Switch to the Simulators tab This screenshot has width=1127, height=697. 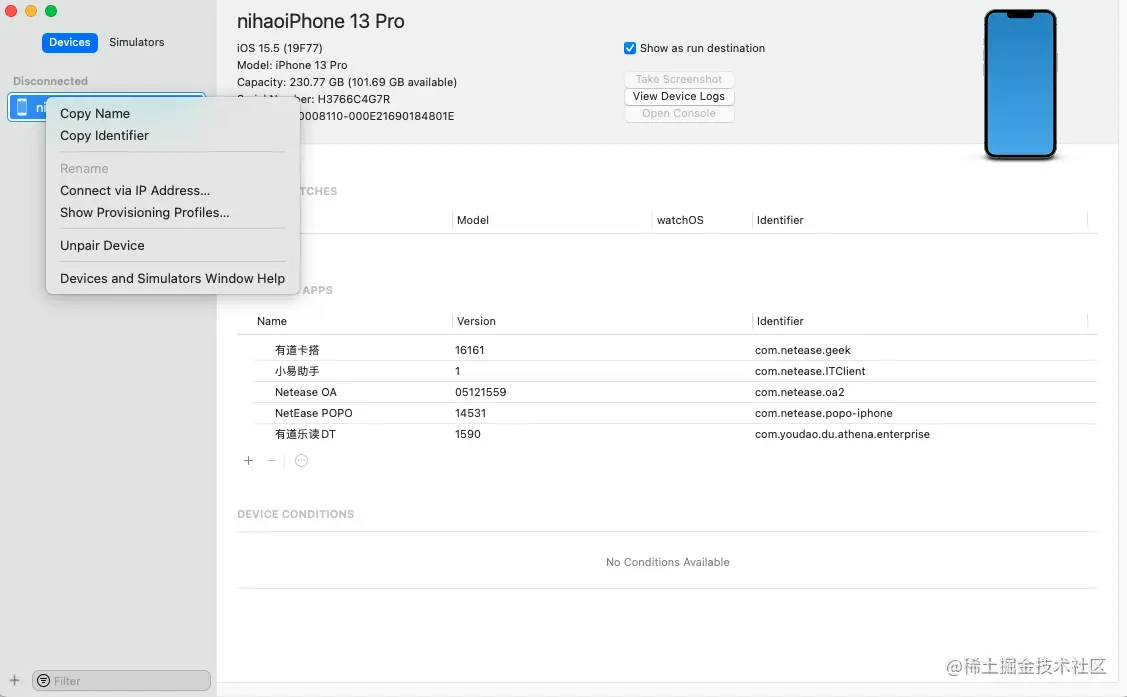click(x=137, y=42)
